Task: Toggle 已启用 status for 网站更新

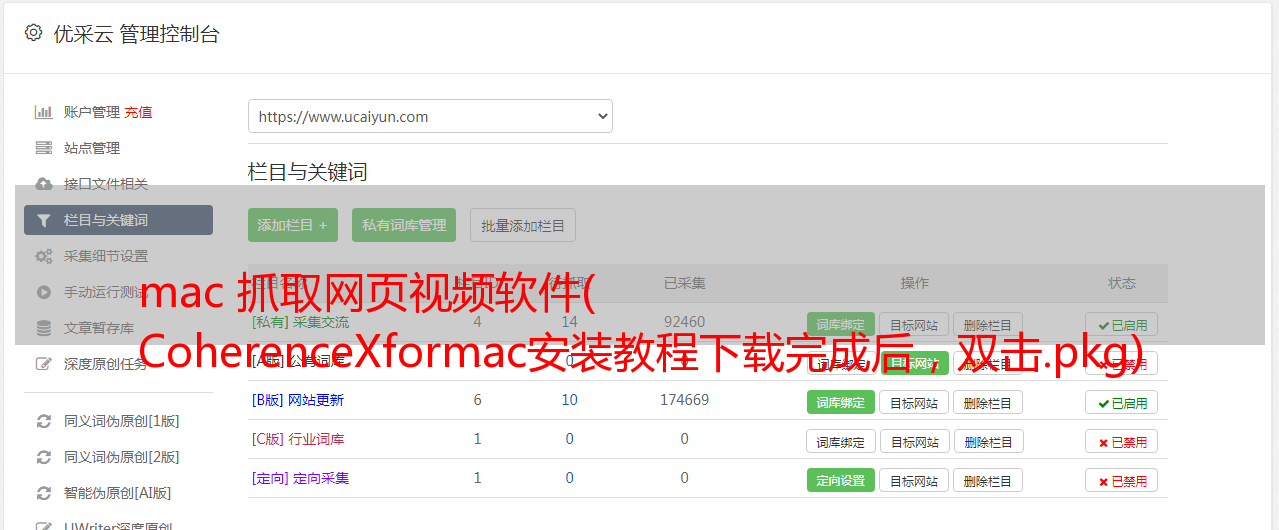Action: point(1122,402)
